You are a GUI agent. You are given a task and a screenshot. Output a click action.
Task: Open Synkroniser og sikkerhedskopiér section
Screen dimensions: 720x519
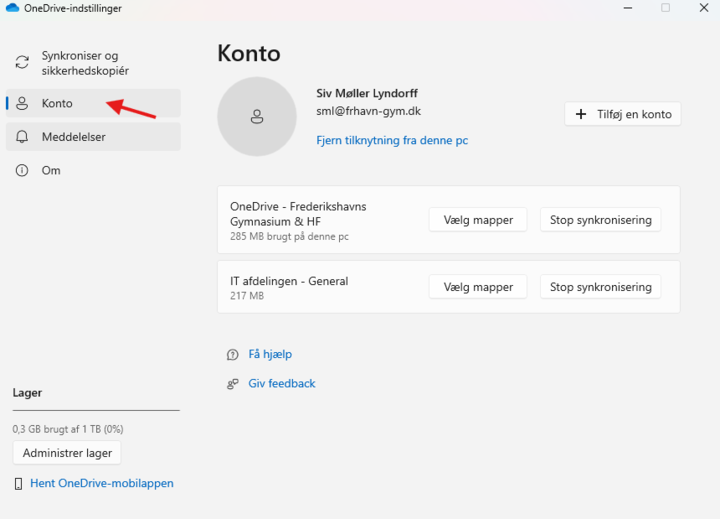(85, 63)
